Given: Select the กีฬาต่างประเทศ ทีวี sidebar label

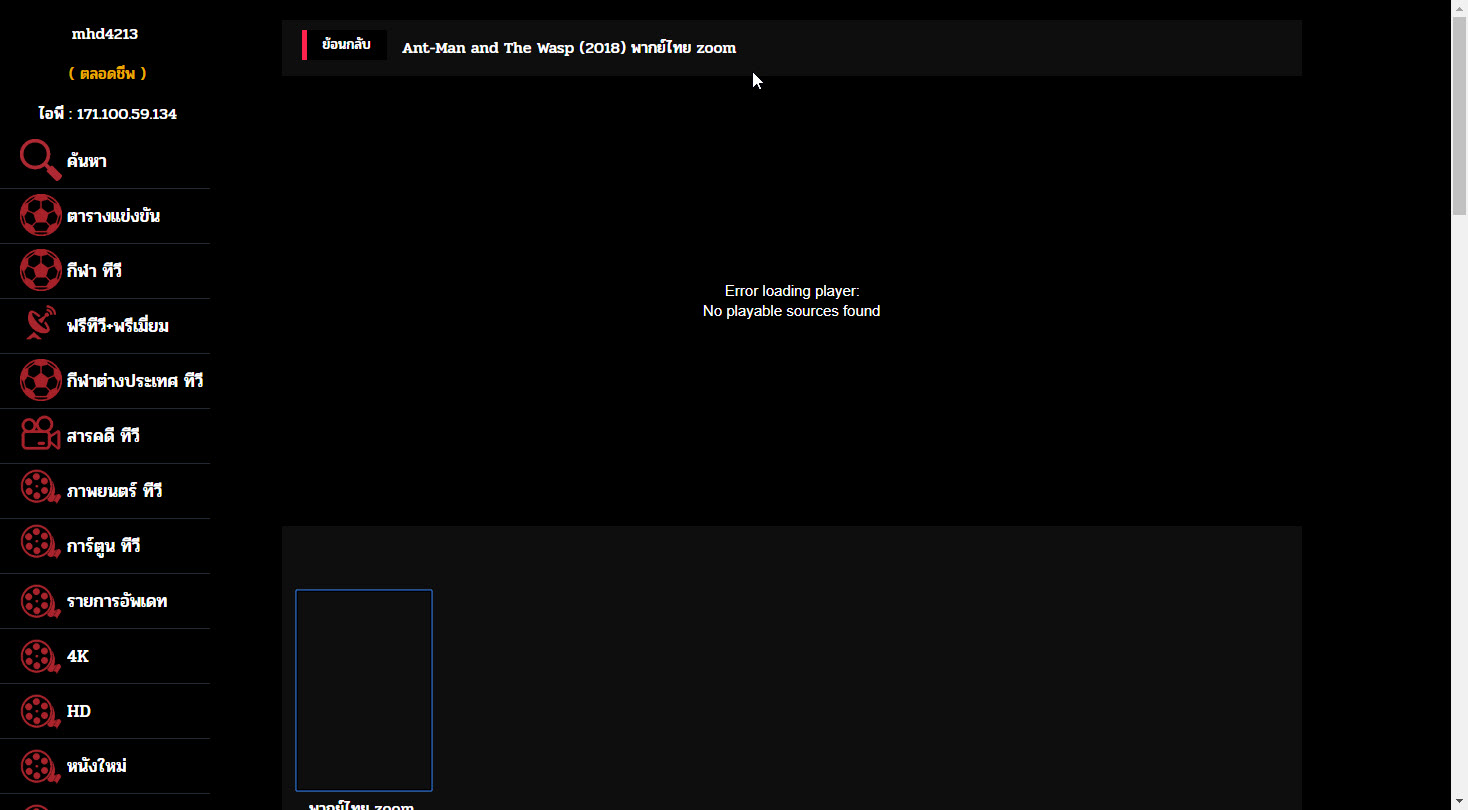Looking at the screenshot, I should [x=135, y=381].
